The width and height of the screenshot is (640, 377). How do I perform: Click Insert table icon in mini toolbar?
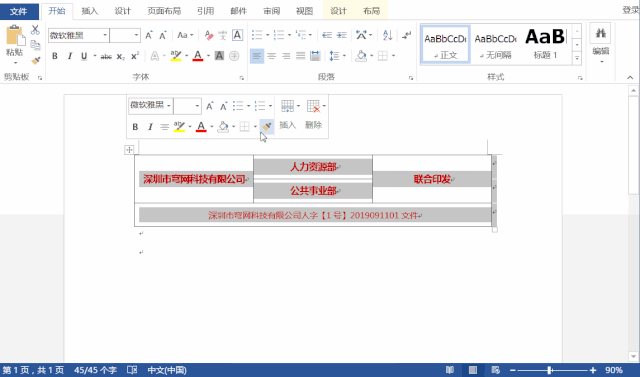coord(287,106)
